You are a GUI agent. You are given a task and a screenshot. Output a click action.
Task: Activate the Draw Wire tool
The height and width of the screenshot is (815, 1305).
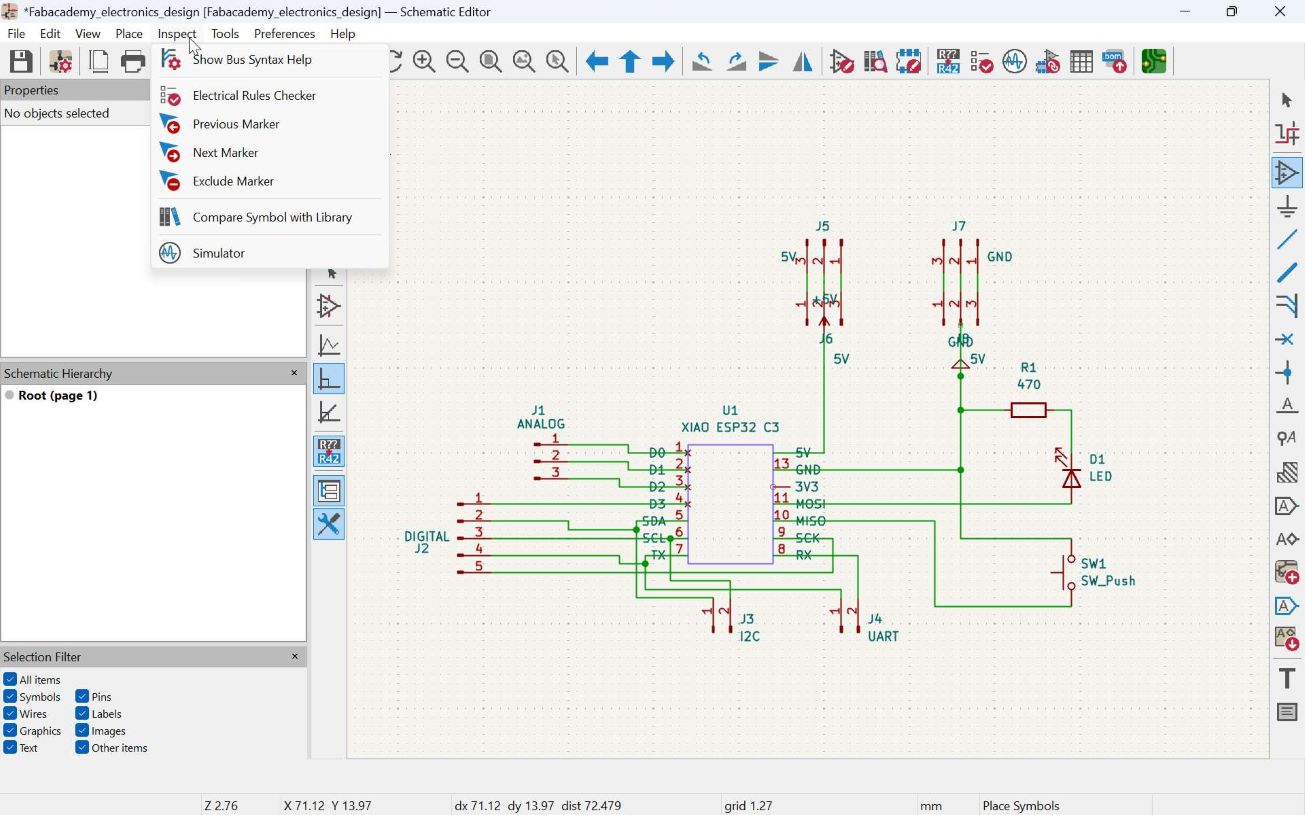1287,240
